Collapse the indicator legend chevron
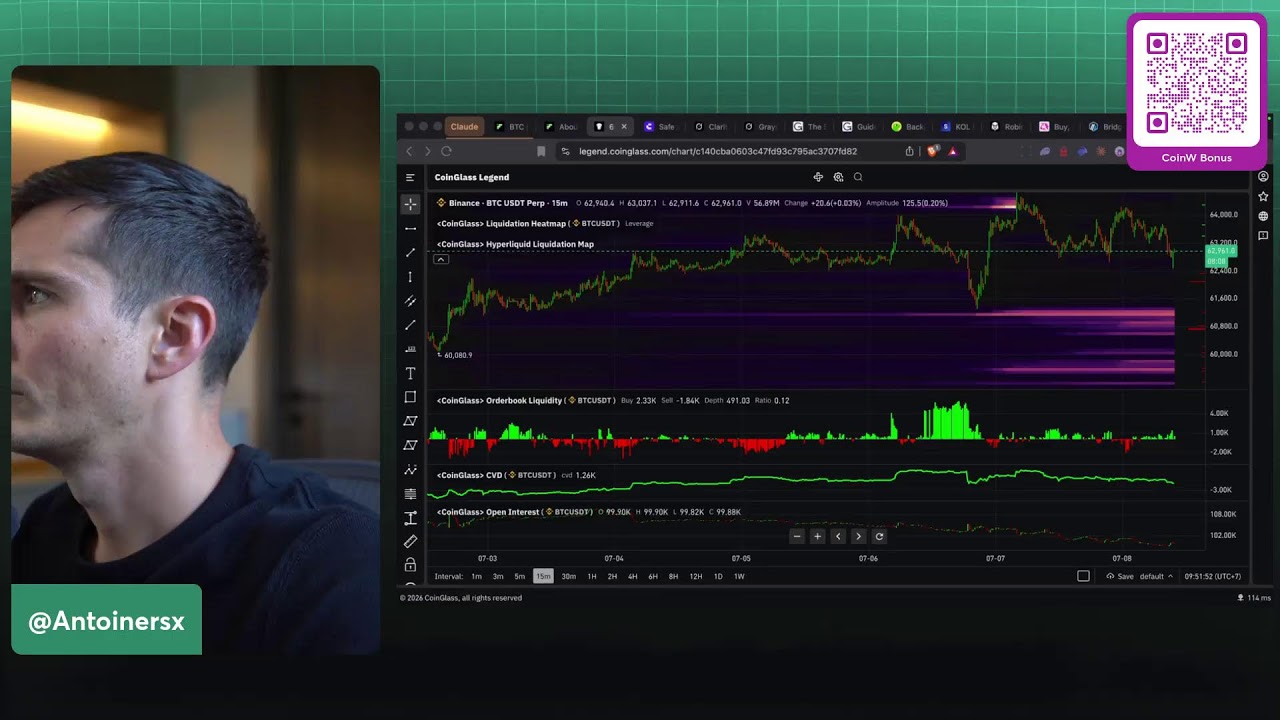This screenshot has width=1280, height=720. (440, 260)
